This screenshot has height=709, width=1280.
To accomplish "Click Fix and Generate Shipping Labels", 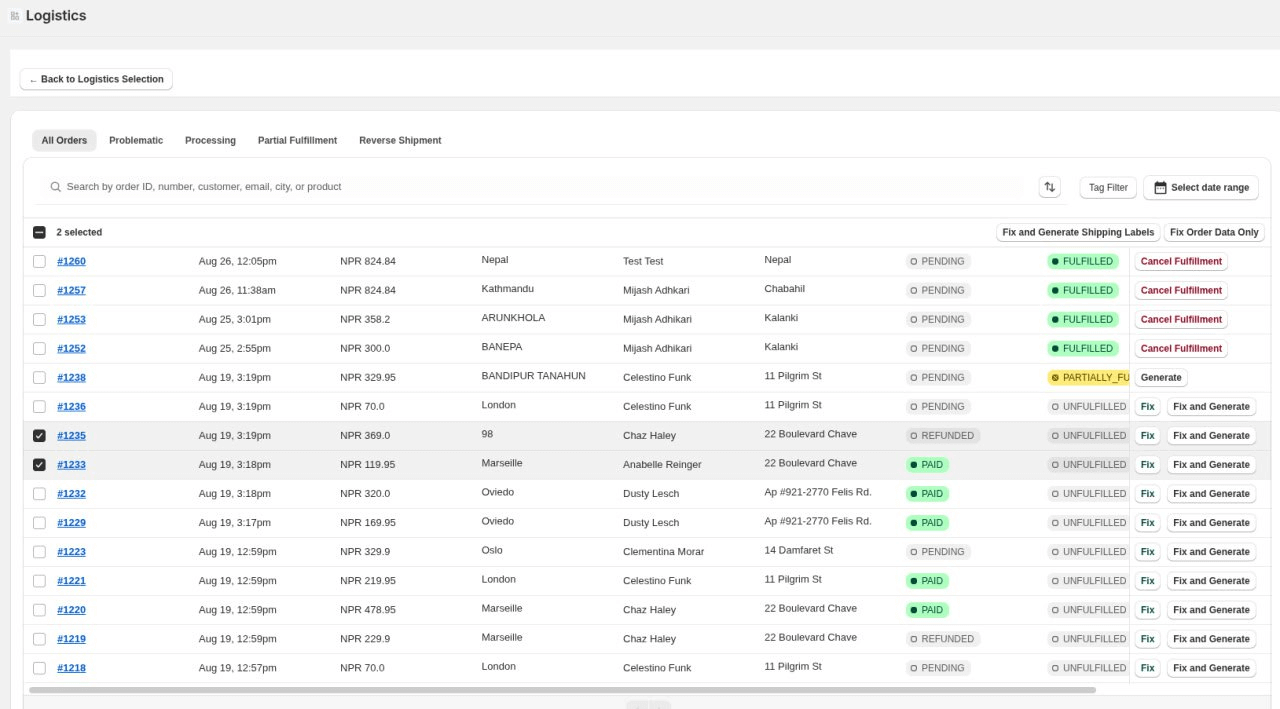I will [1077, 232].
